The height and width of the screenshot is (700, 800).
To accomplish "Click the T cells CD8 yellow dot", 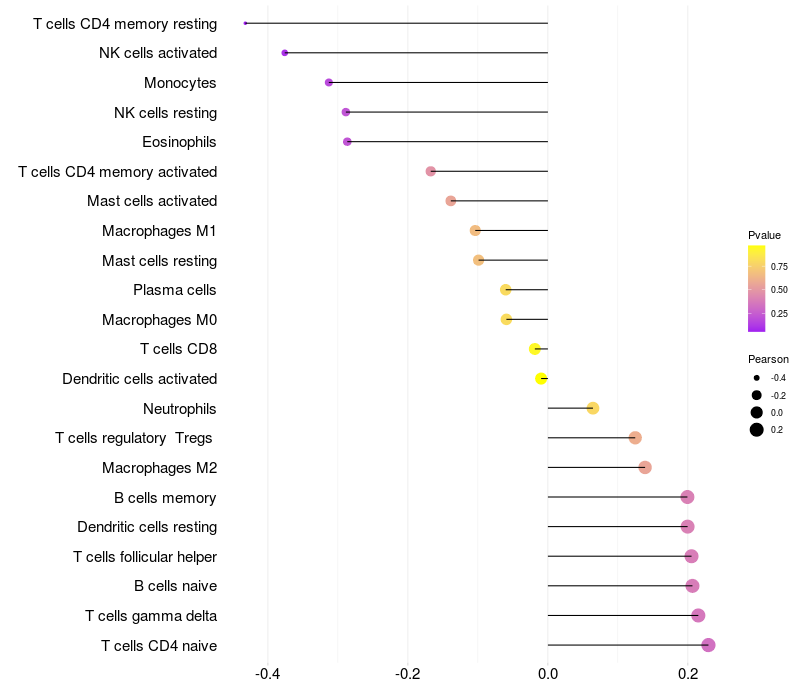I will click(x=535, y=349).
